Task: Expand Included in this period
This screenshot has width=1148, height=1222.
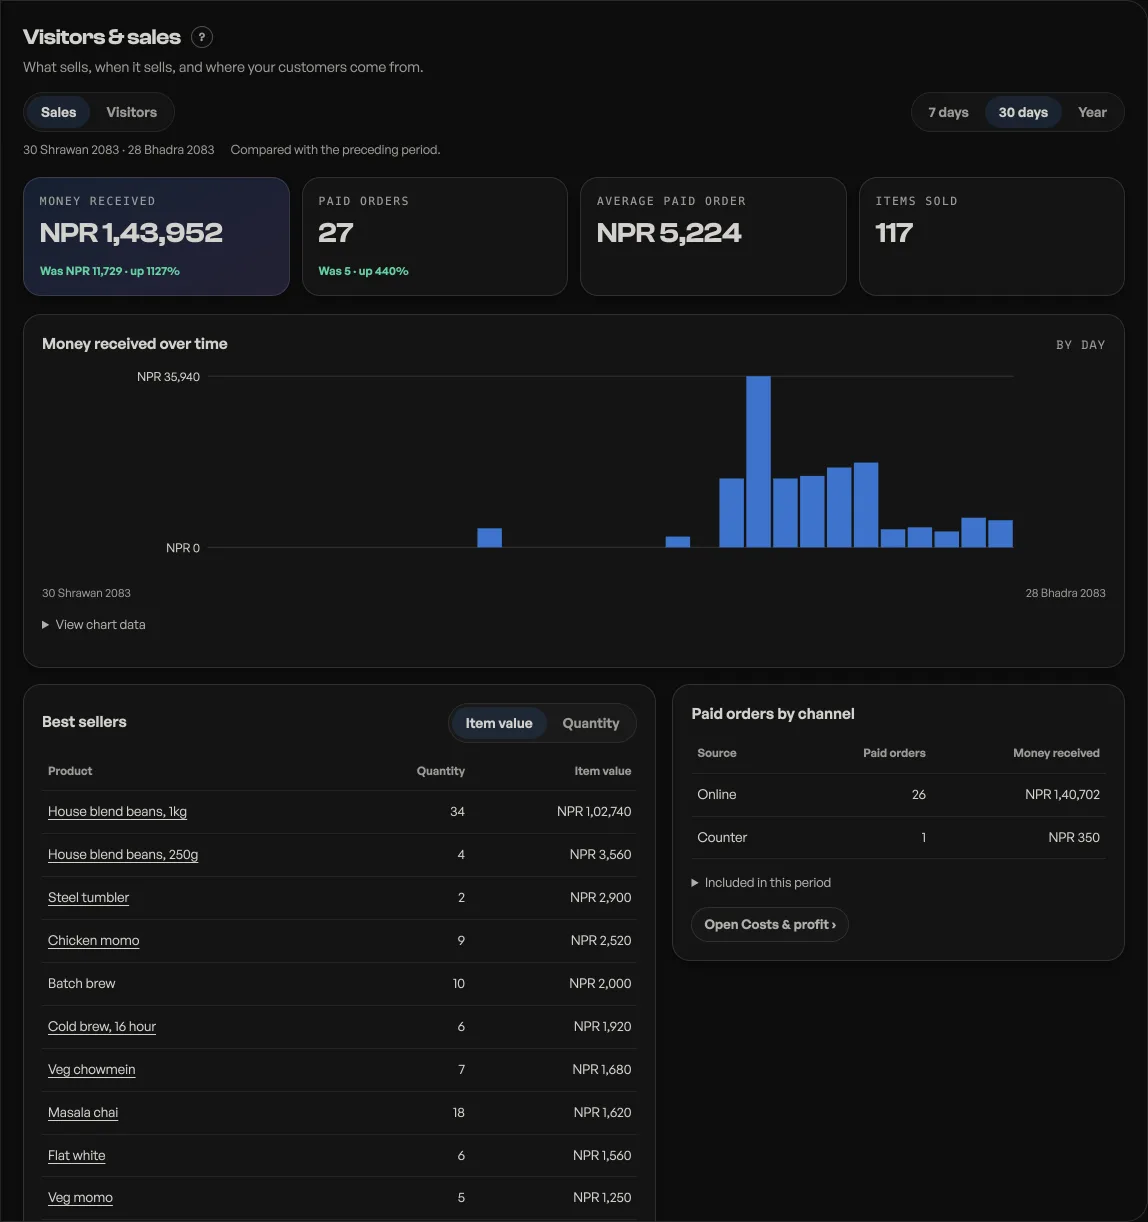Action: (761, 882)
